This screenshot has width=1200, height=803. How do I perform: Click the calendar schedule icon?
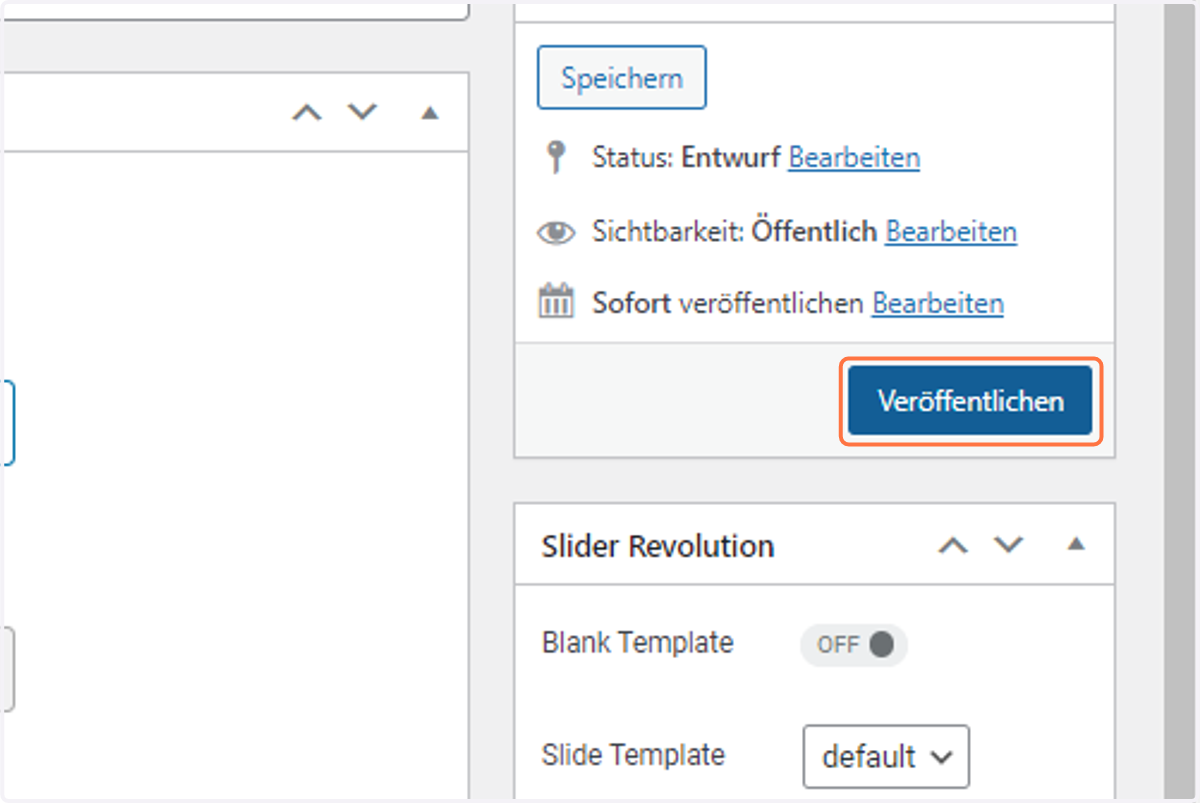pyautogui.click(x=556, y=301)
